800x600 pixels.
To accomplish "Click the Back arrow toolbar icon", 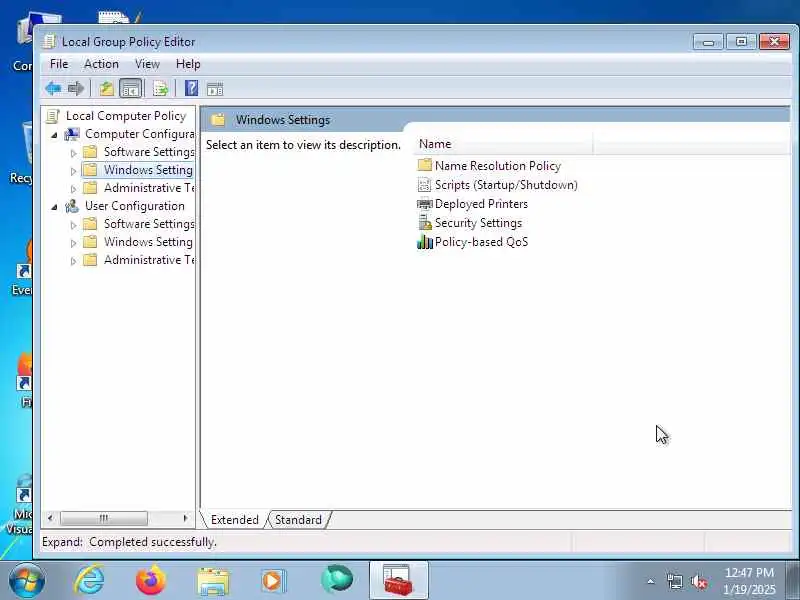I will point(54,89).
